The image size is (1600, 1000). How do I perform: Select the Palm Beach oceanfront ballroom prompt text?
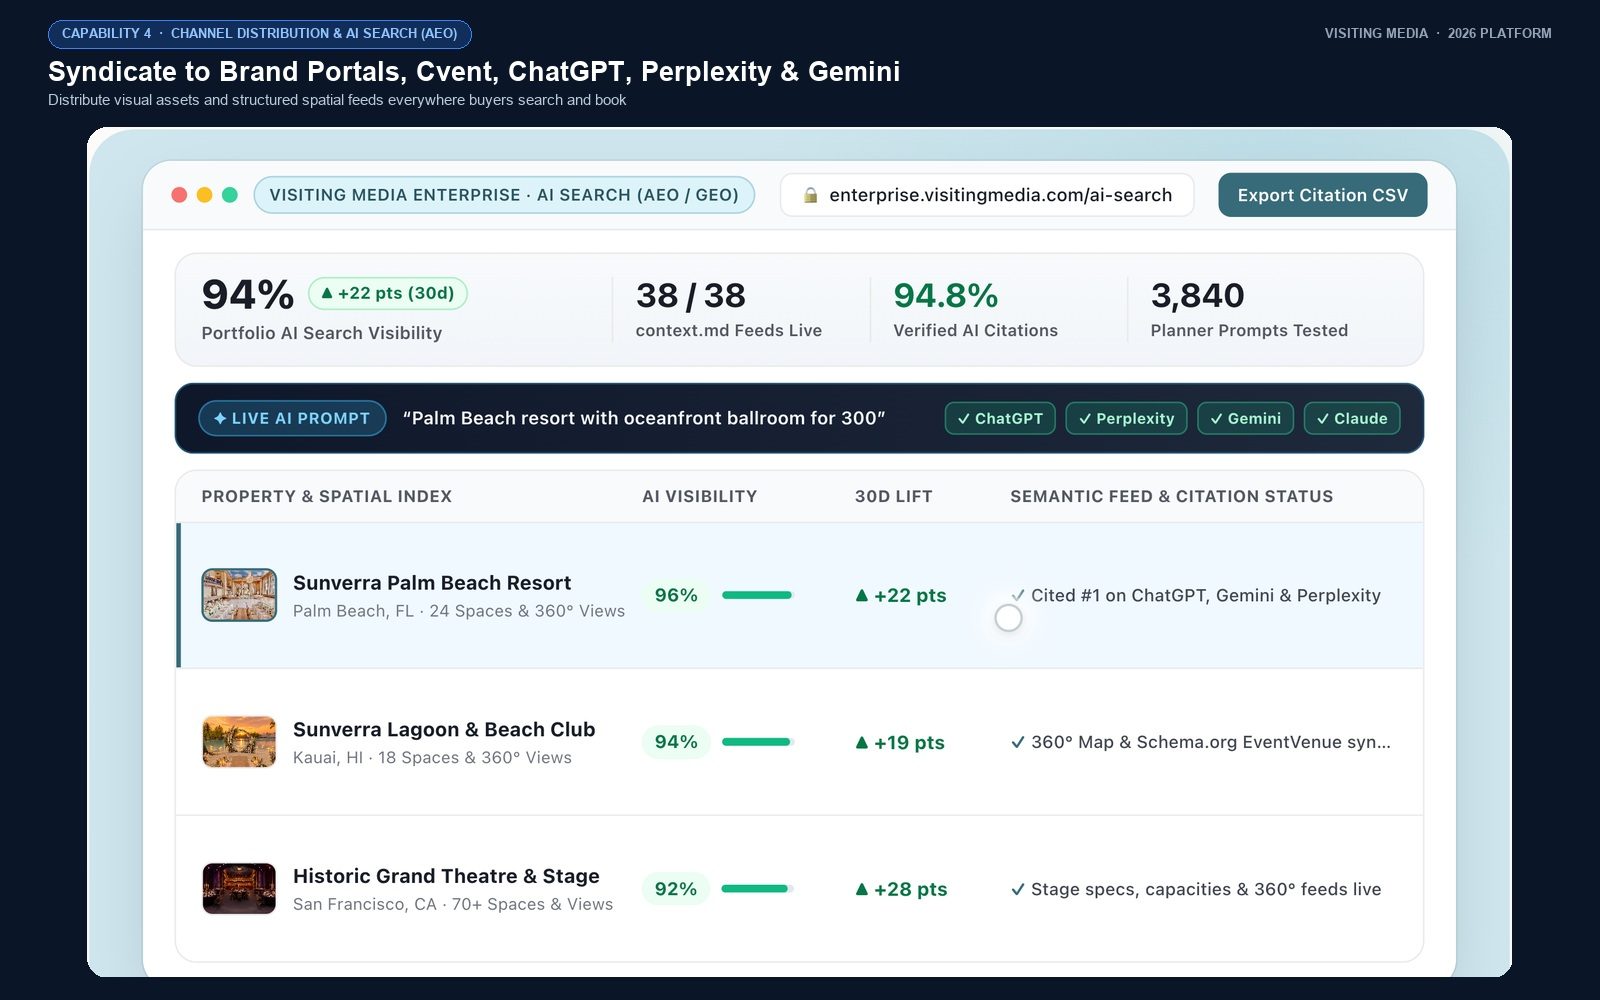[644, 418]
